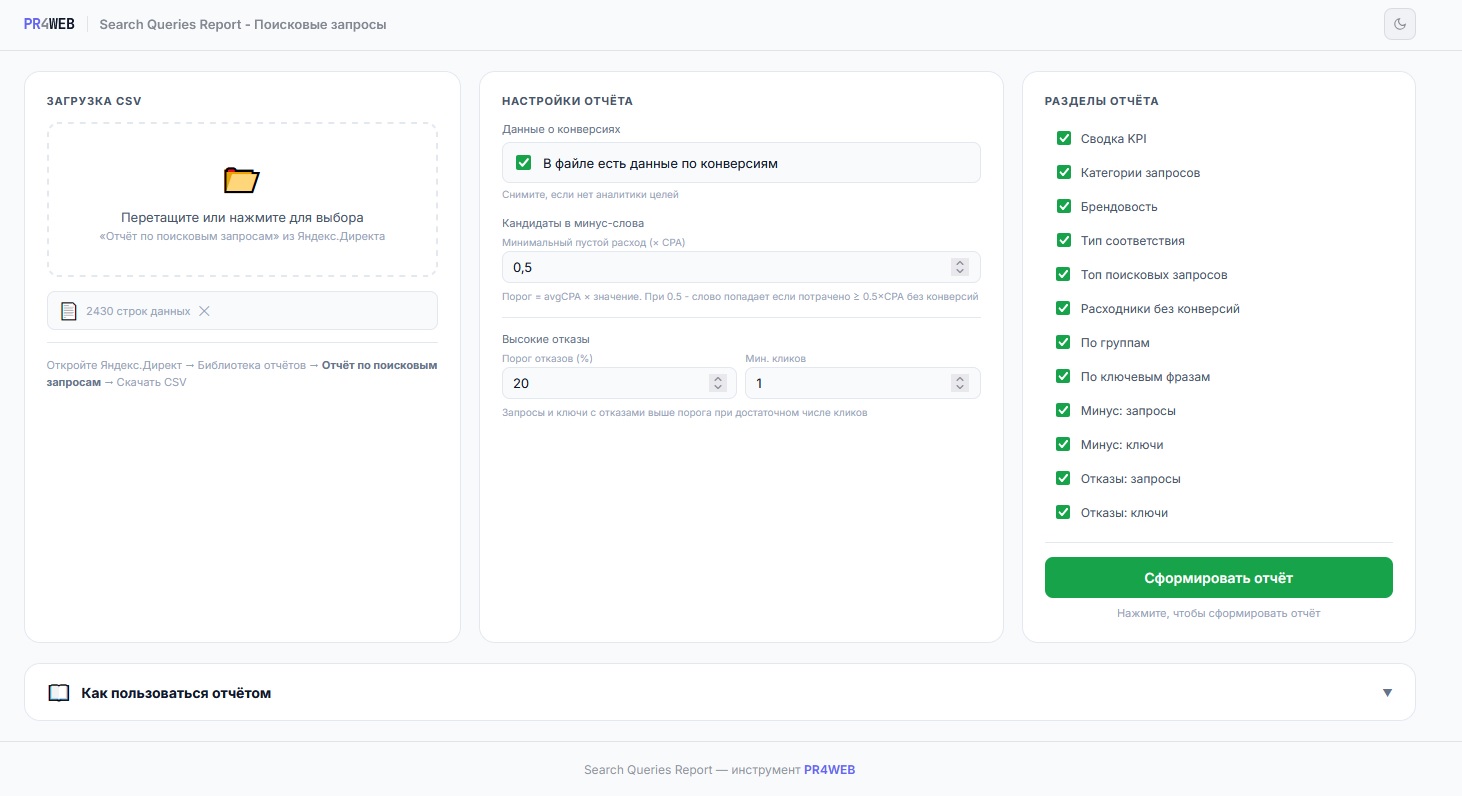Toggle dark mode with the moon icon
The width and height of the screenshot is (1462, 796).
coord(1400,24)
